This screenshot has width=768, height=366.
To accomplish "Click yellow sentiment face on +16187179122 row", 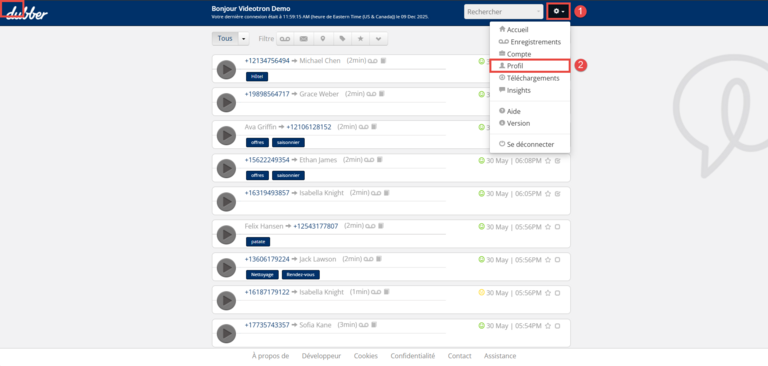I will coord(481,293).
